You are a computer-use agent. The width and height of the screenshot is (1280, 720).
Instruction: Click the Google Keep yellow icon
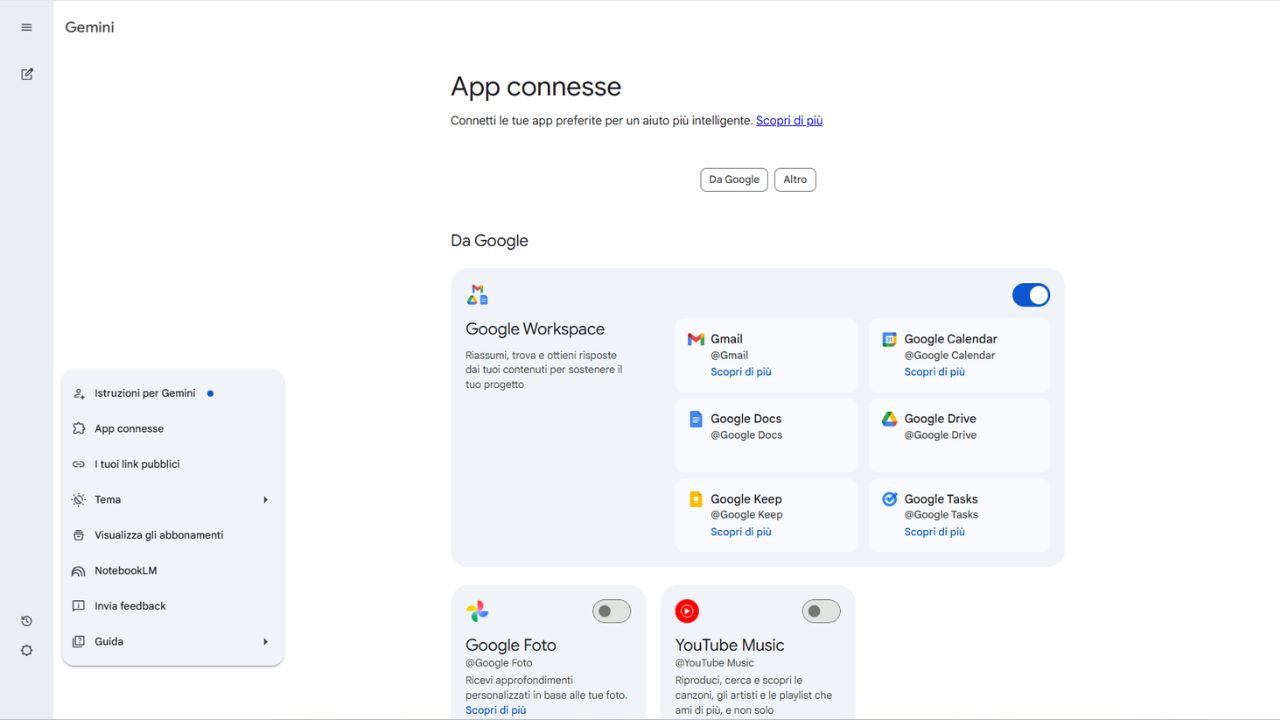click(x=696, y=499)
